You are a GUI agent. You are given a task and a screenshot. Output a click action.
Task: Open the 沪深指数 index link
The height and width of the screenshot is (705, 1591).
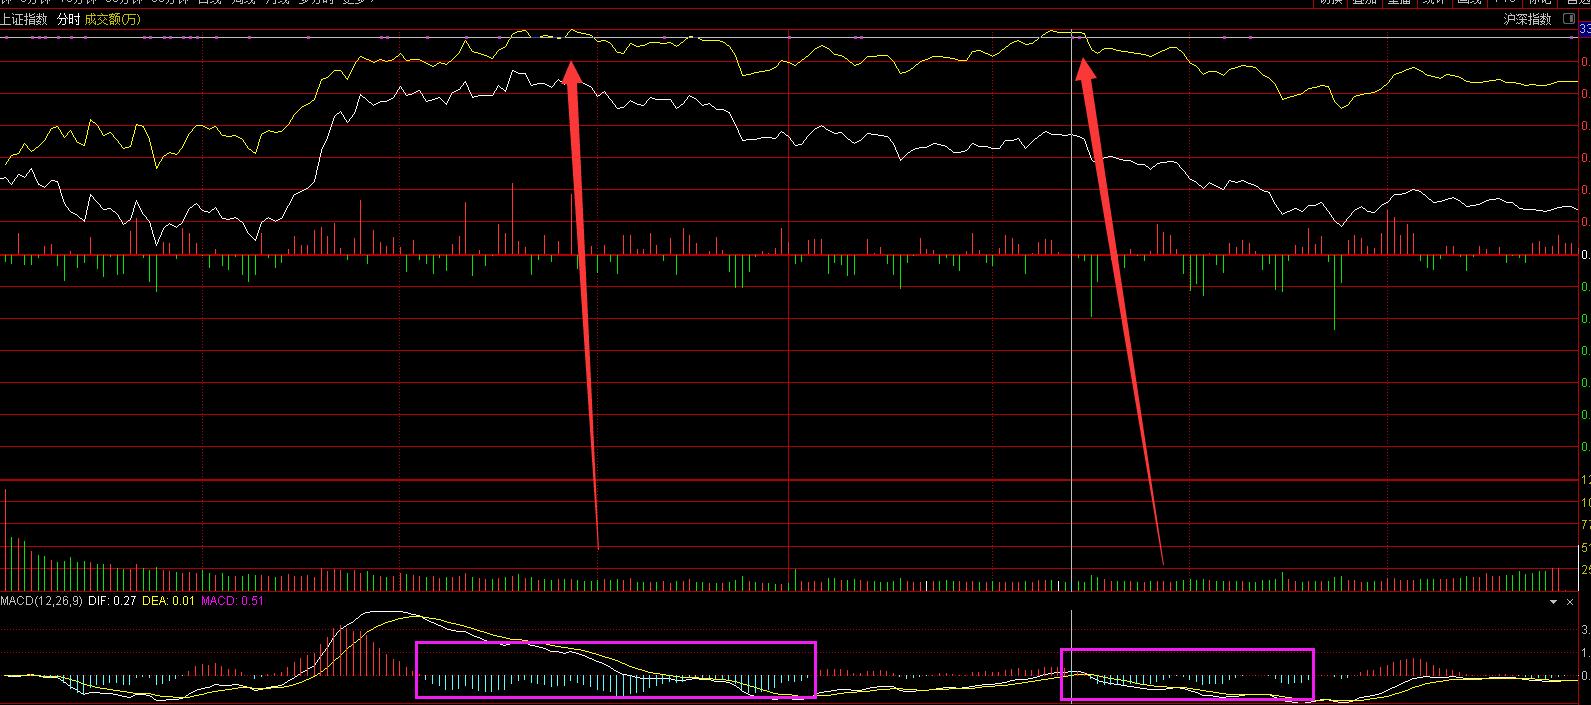(x=1527, y=19)
